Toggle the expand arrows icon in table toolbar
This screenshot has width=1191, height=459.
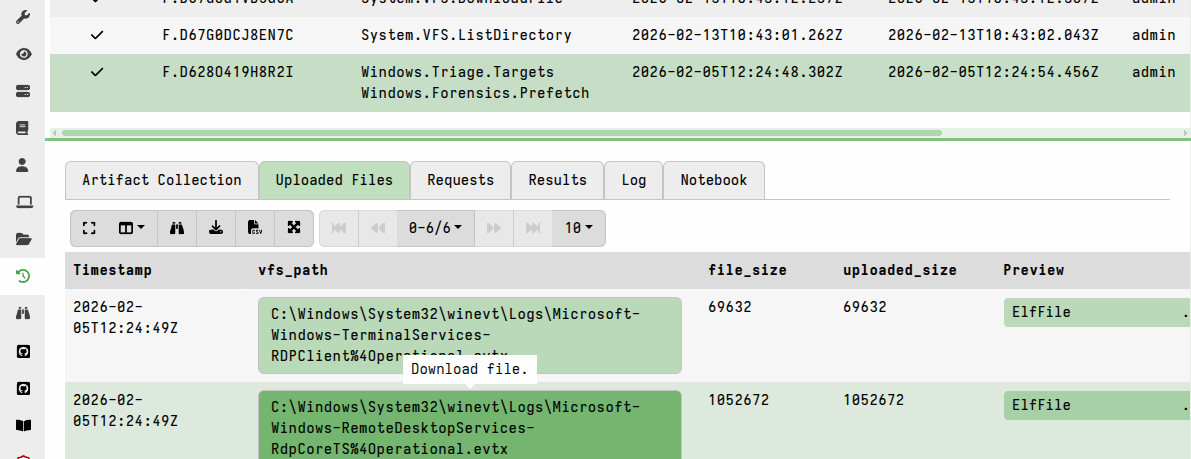293,228
